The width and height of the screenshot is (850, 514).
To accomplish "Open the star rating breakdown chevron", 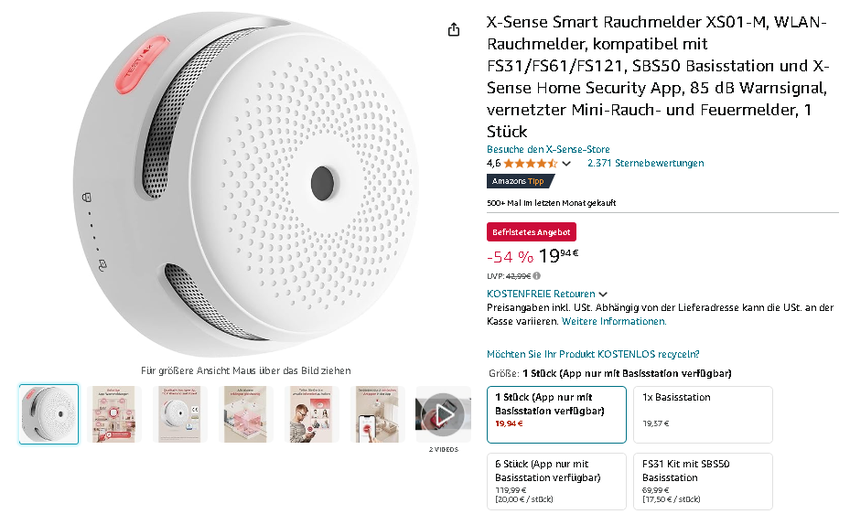I will pos(567,163).
